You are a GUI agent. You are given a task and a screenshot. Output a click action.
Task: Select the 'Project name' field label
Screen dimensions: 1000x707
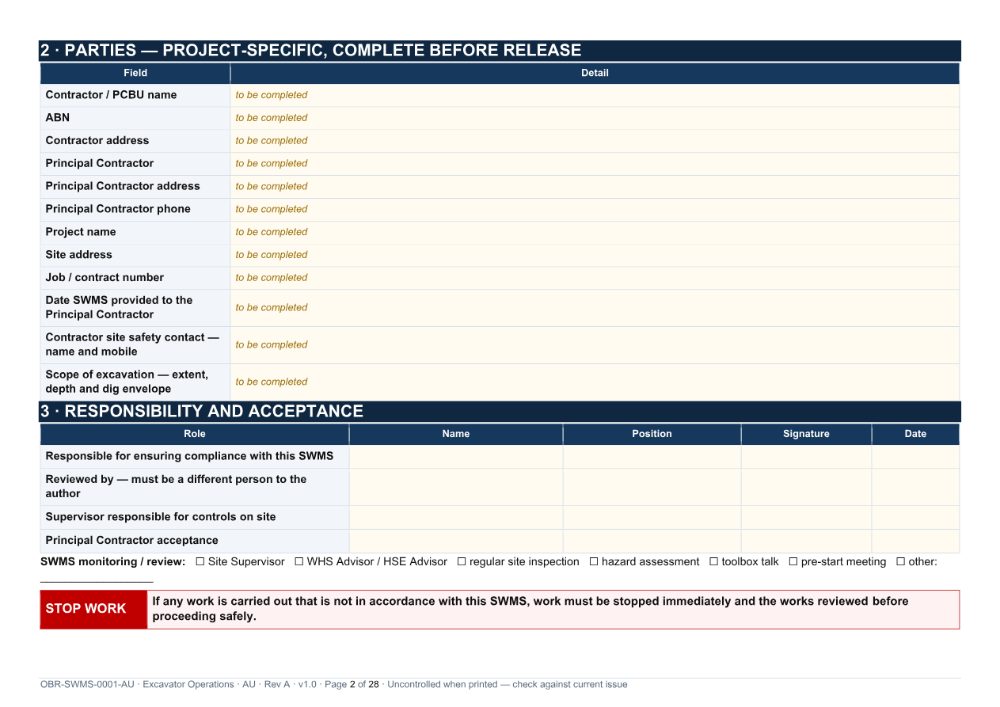pos(80,232)
